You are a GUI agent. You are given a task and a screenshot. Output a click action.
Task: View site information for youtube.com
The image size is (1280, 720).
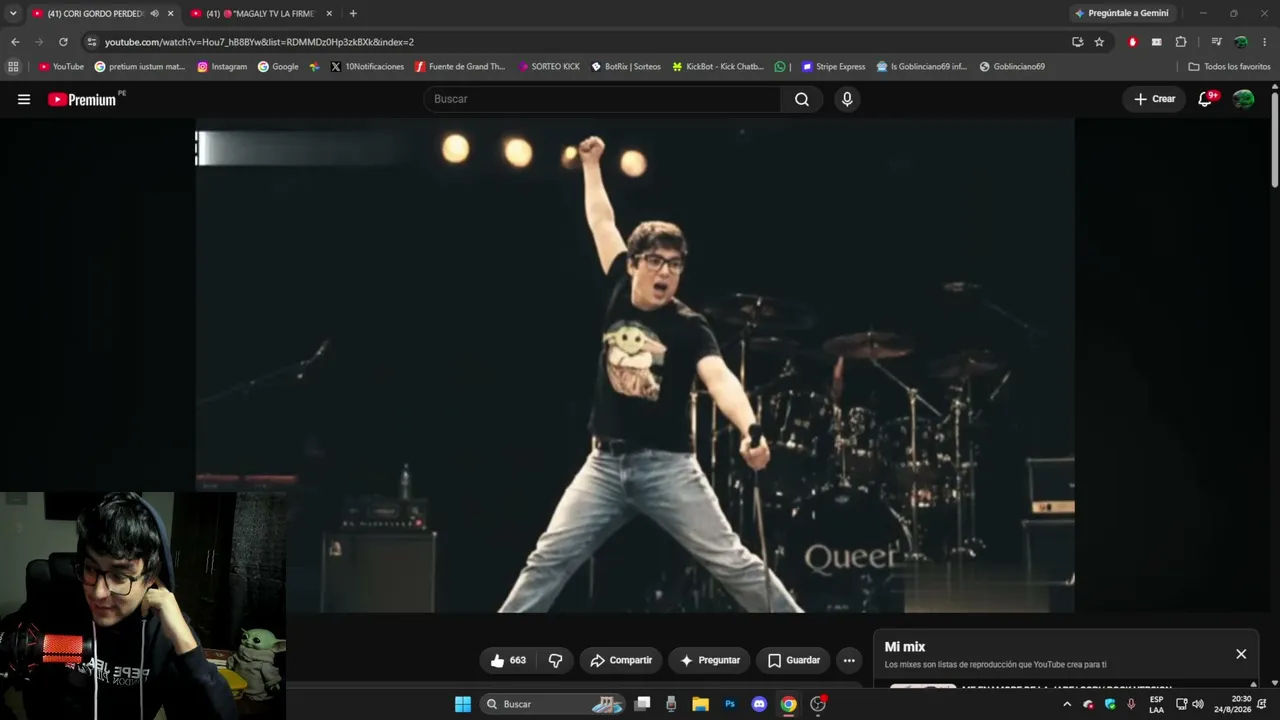click(92, 42)
